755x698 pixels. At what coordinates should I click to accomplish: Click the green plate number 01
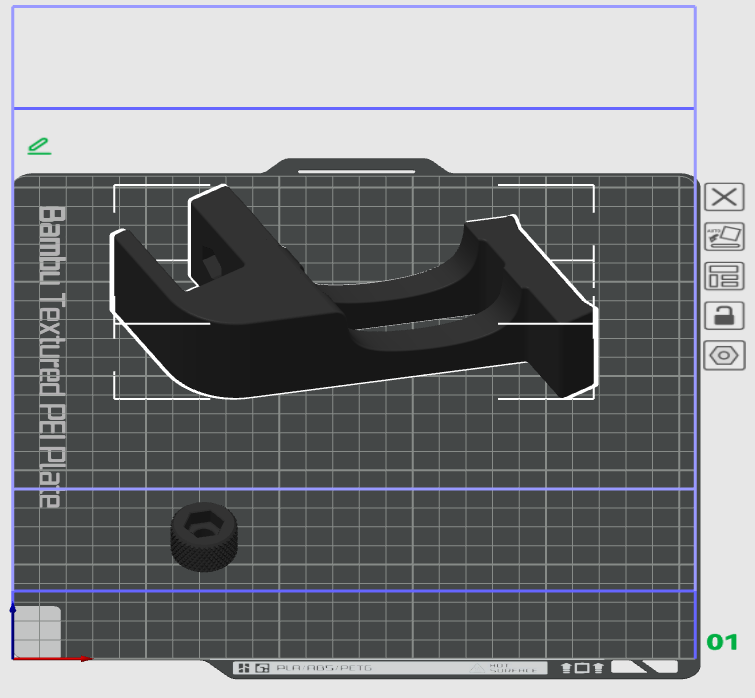pos(722,642)
